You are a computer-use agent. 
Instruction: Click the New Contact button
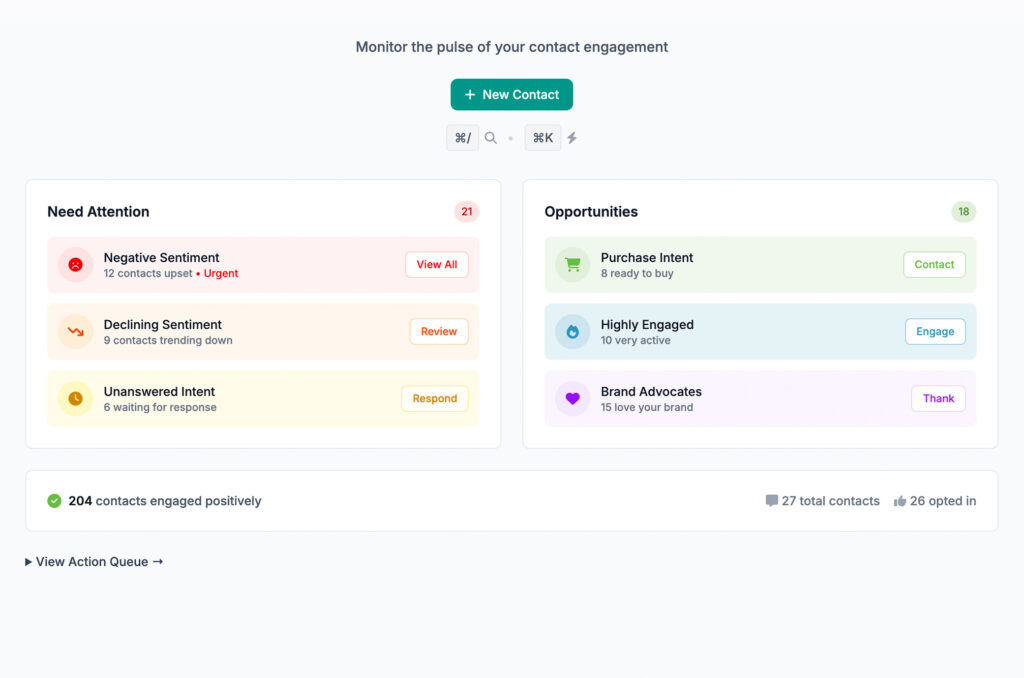[x=511, y=95]
